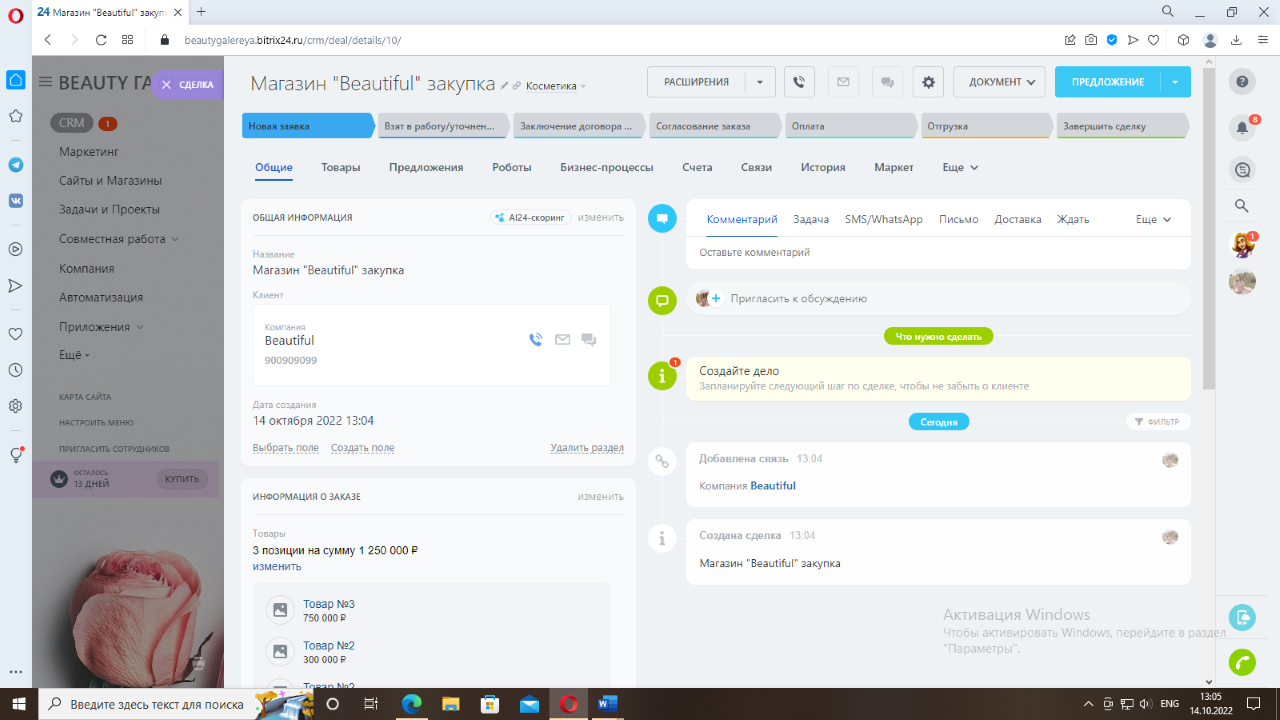Open the Товар №3 link
1280x720 pixels.
coord(329,604)
